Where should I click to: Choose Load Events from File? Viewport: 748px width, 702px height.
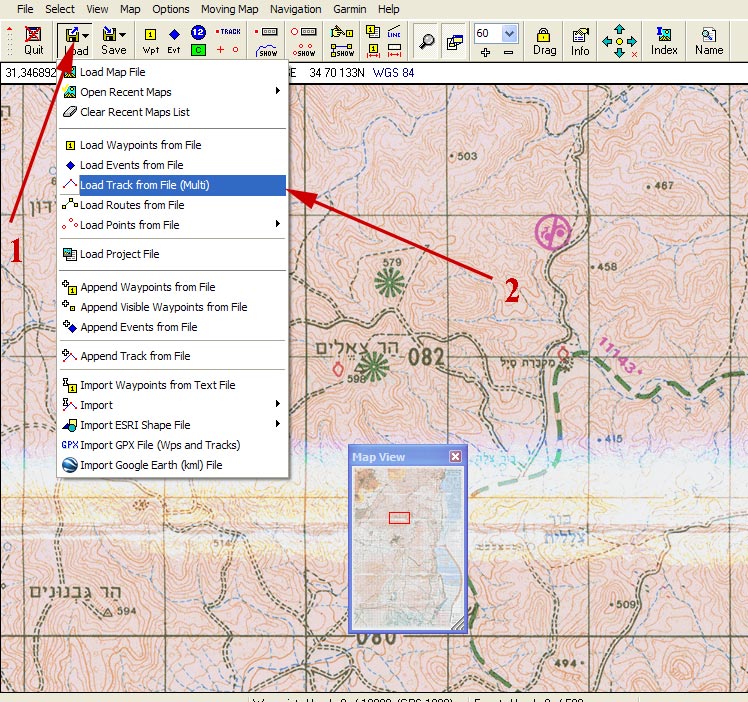click(173, 165)
